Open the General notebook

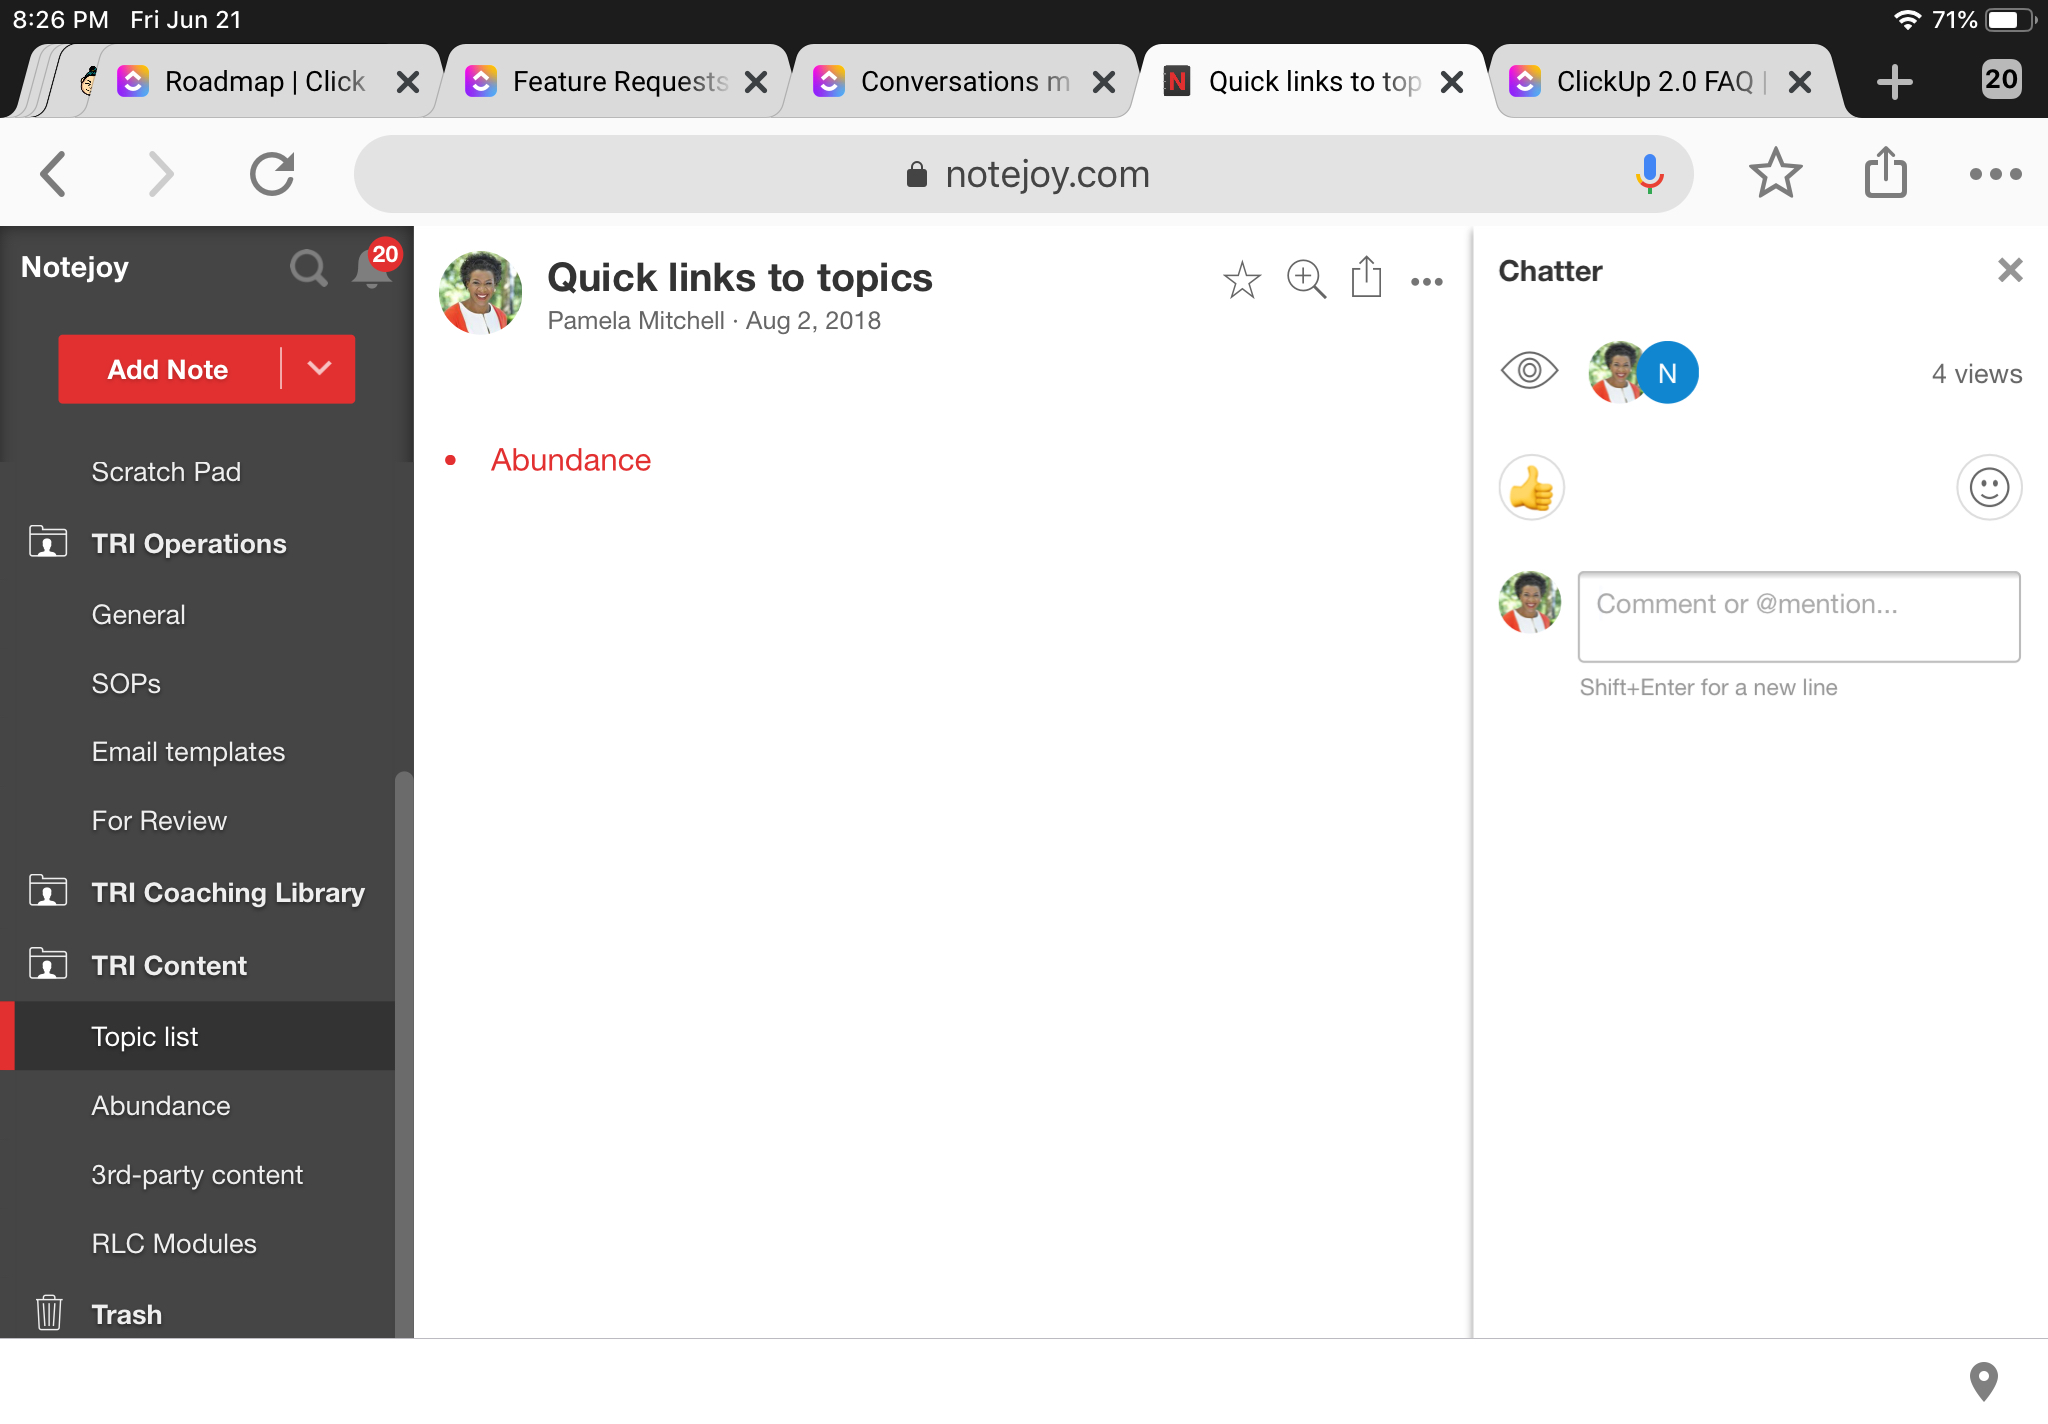(x=139, y=614)
